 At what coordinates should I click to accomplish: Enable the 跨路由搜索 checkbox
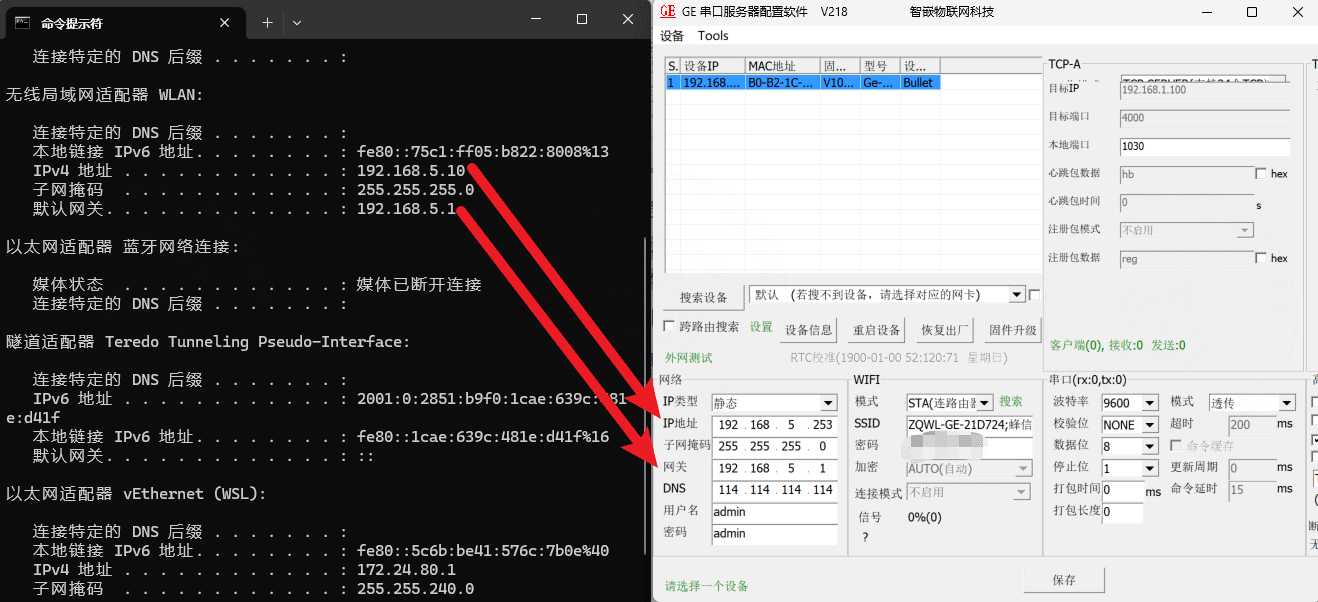click(x=670, y=326)
